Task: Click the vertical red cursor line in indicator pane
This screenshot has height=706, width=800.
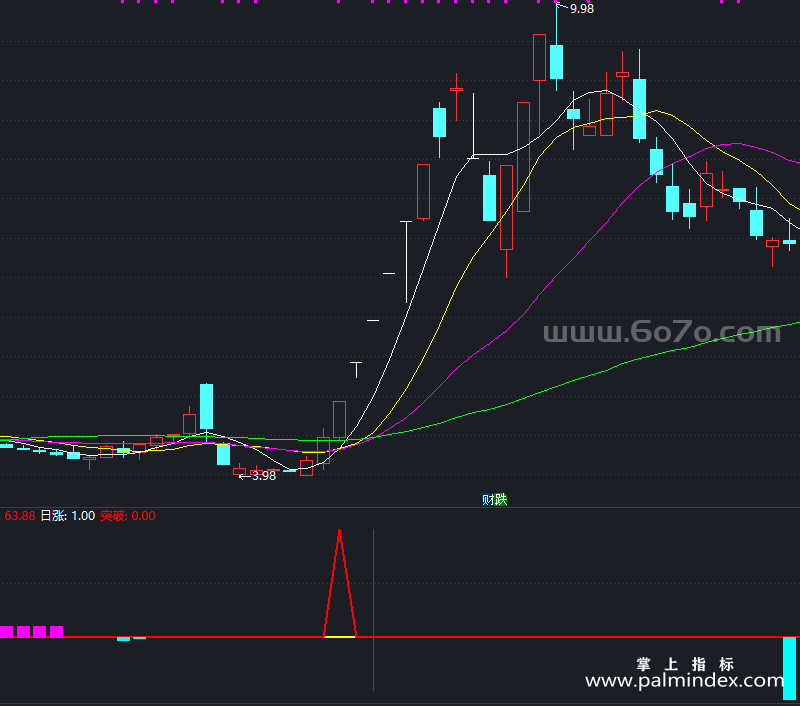Action: coord(373,610)
